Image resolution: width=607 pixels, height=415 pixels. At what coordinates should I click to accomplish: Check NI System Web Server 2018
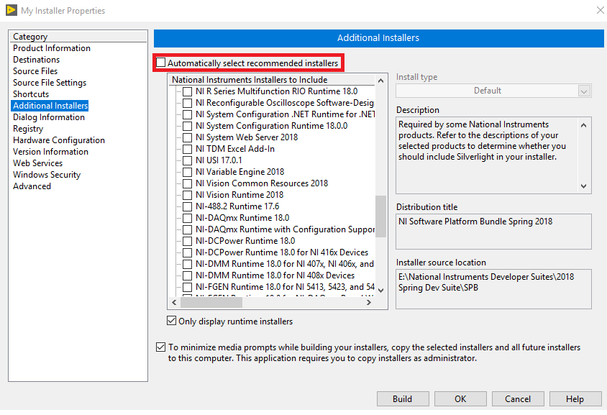(187, 137)
